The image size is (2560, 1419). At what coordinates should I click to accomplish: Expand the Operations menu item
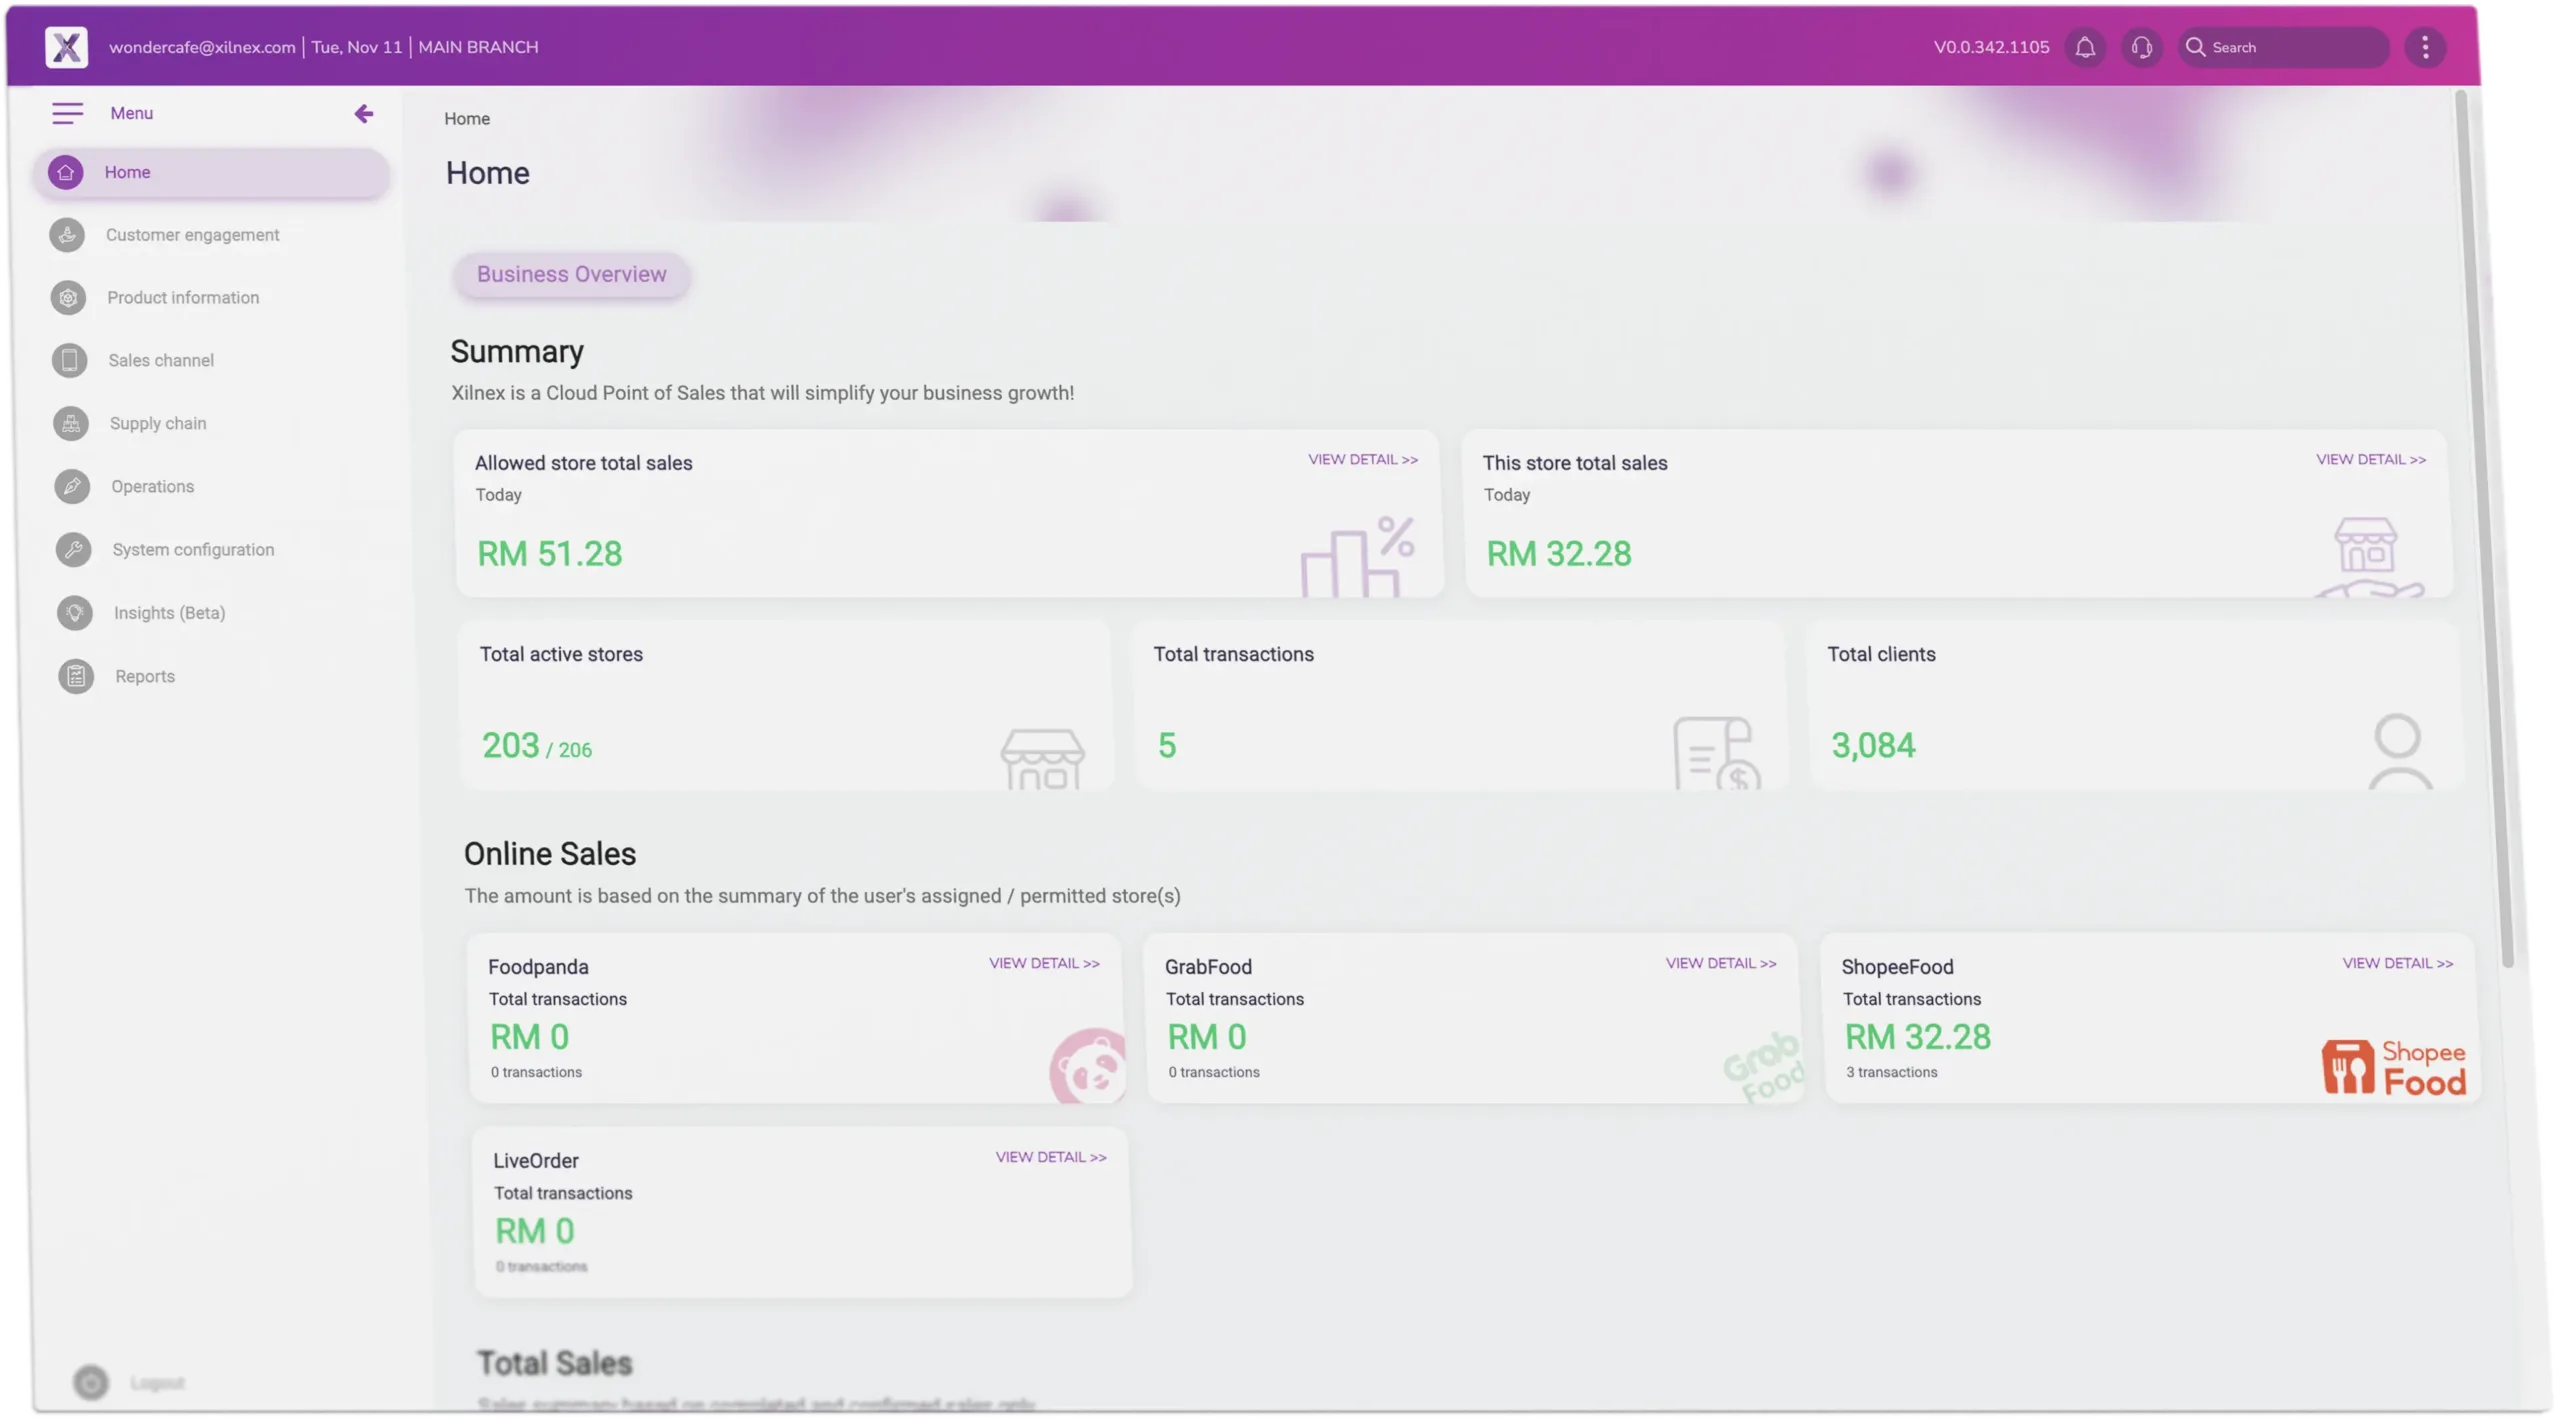pos(152,487)
